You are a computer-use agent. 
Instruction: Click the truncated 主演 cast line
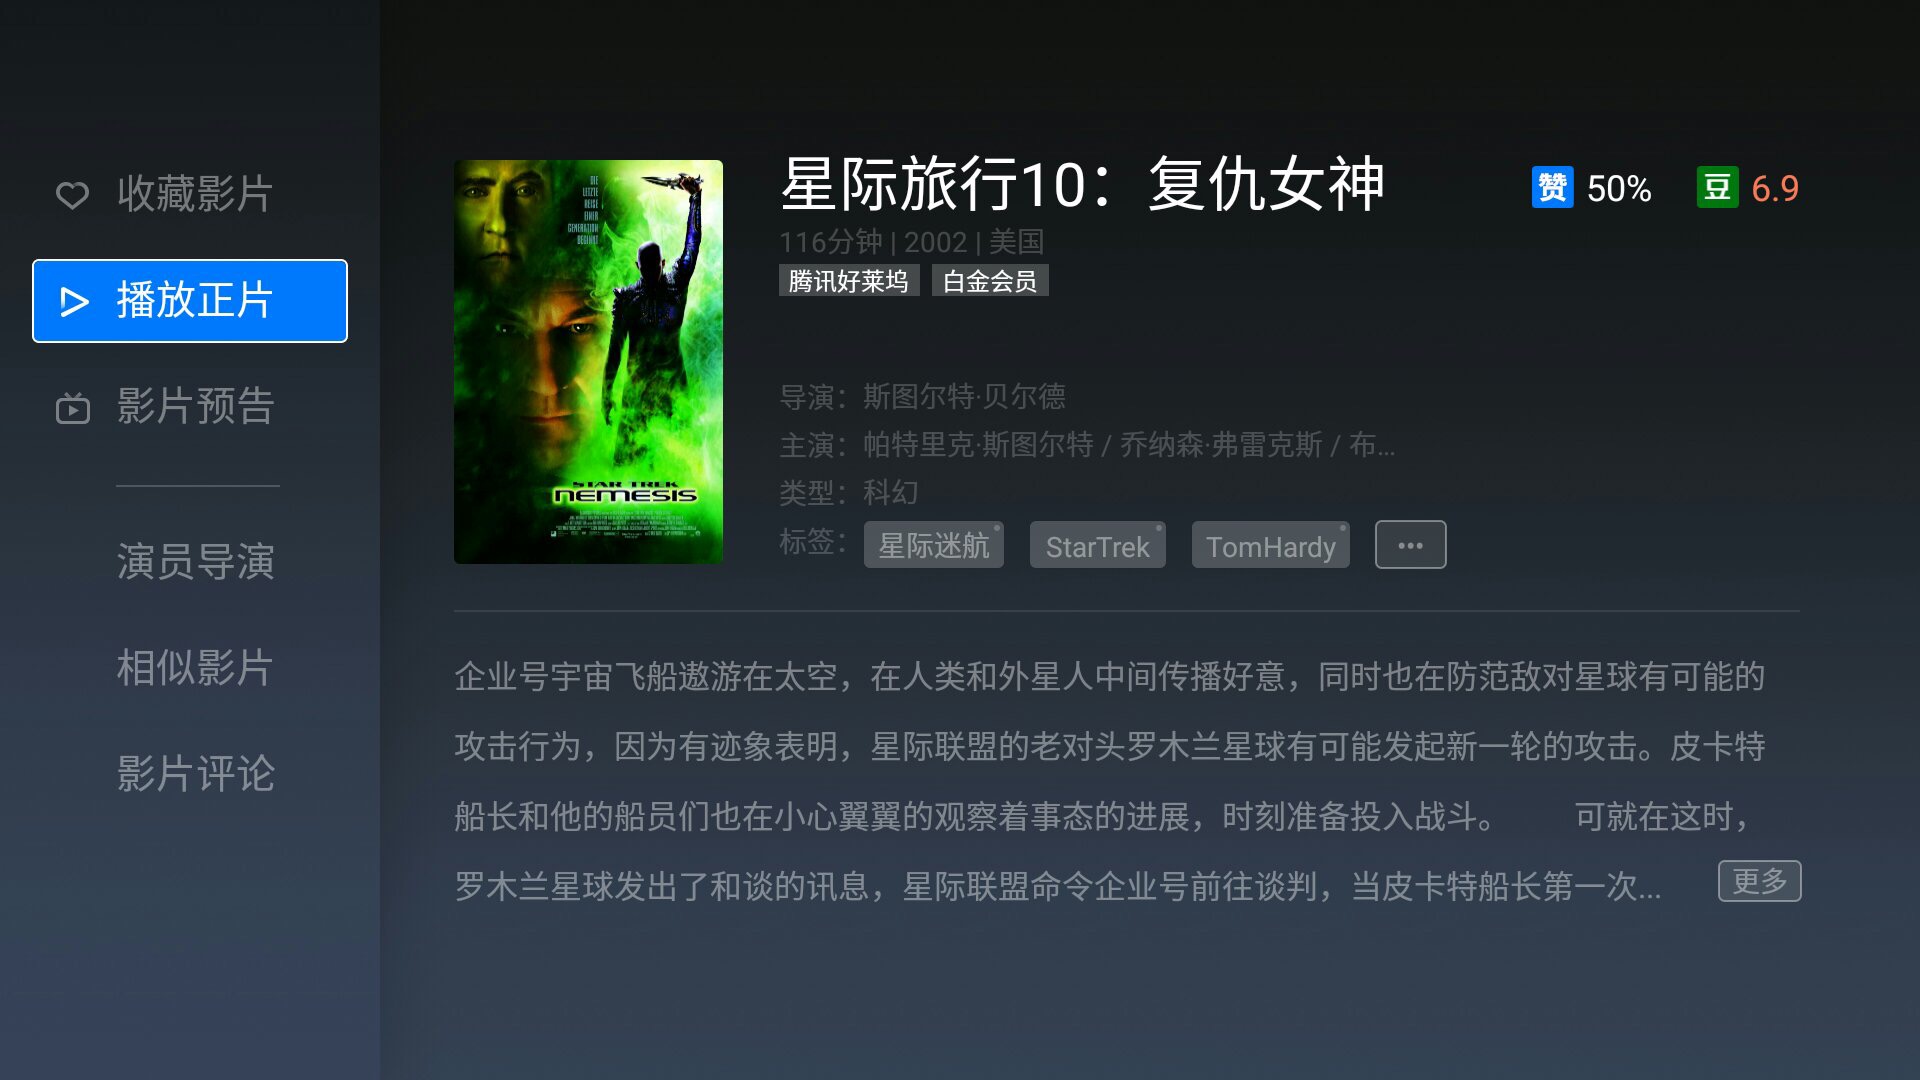1087,444
